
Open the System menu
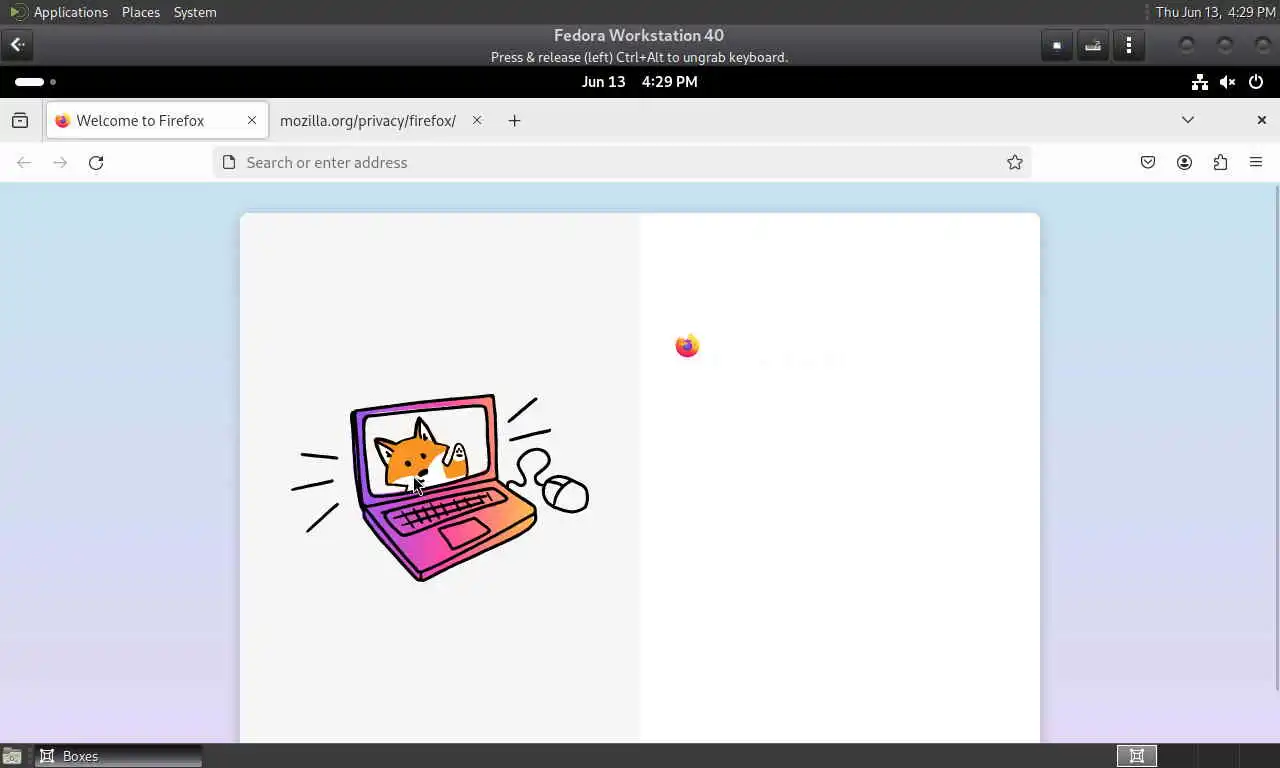click(x=195, y=12)
